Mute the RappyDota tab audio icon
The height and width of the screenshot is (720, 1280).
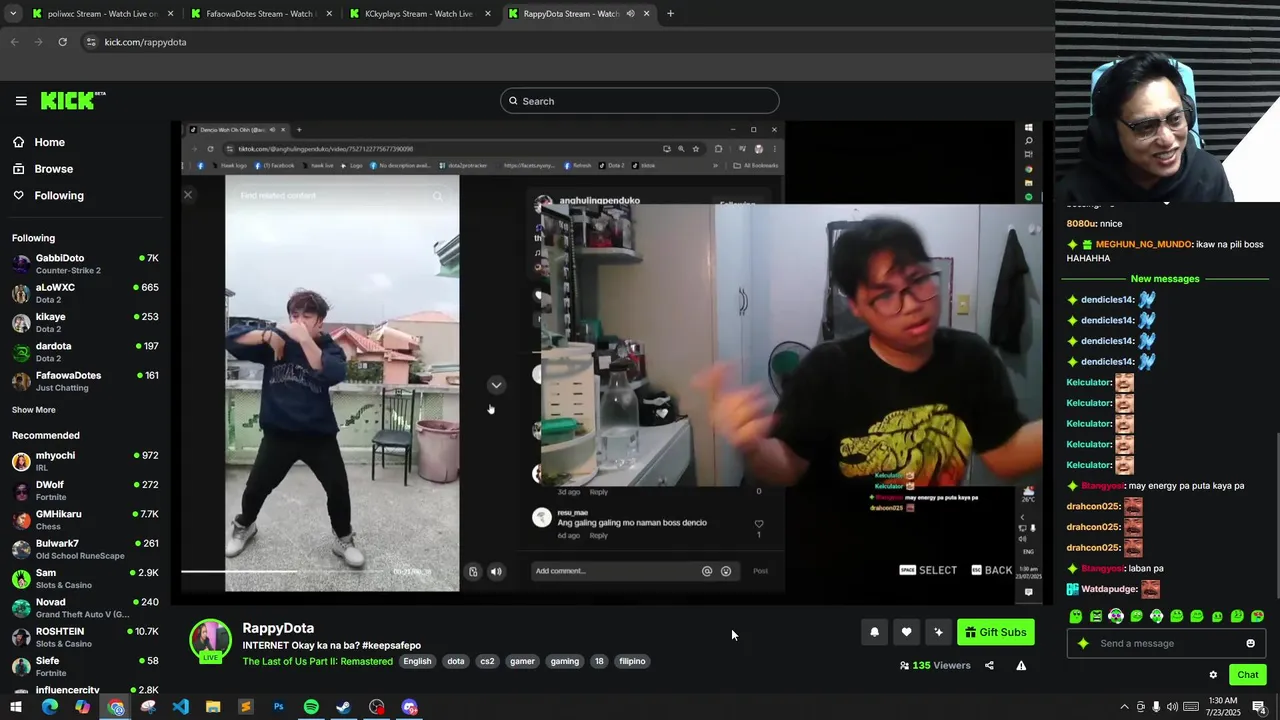pos(630,14)
